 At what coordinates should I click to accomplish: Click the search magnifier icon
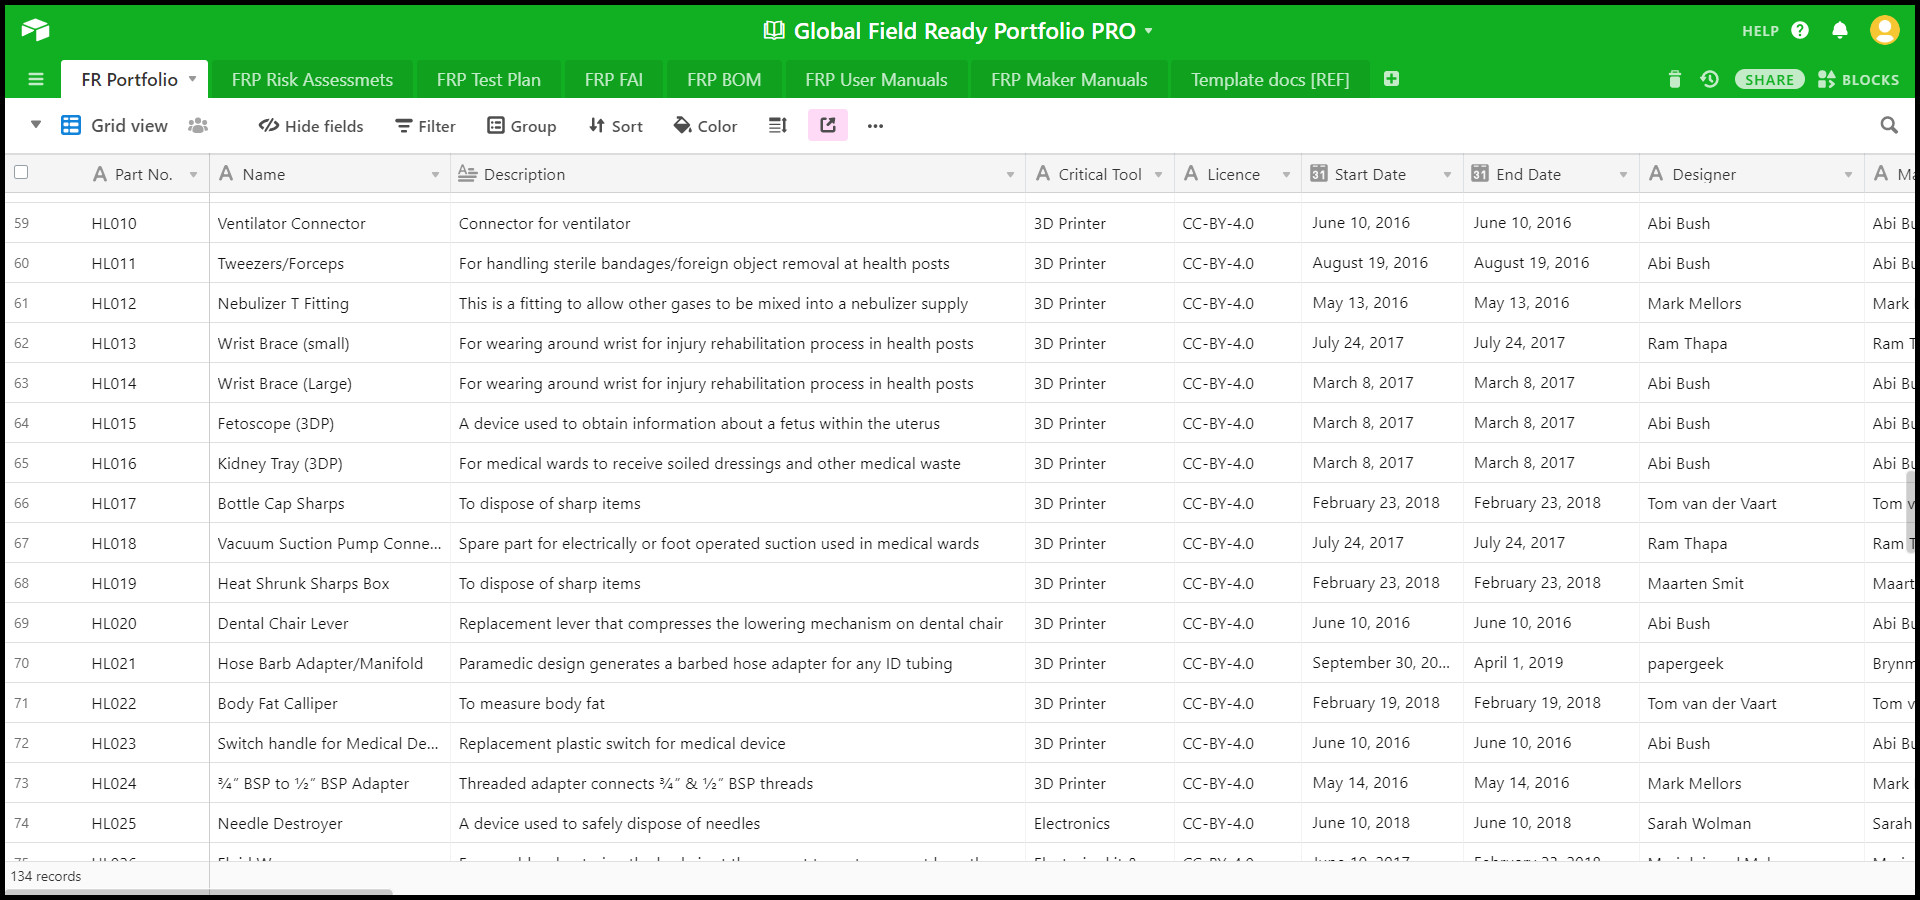[x=1889, y=125]
